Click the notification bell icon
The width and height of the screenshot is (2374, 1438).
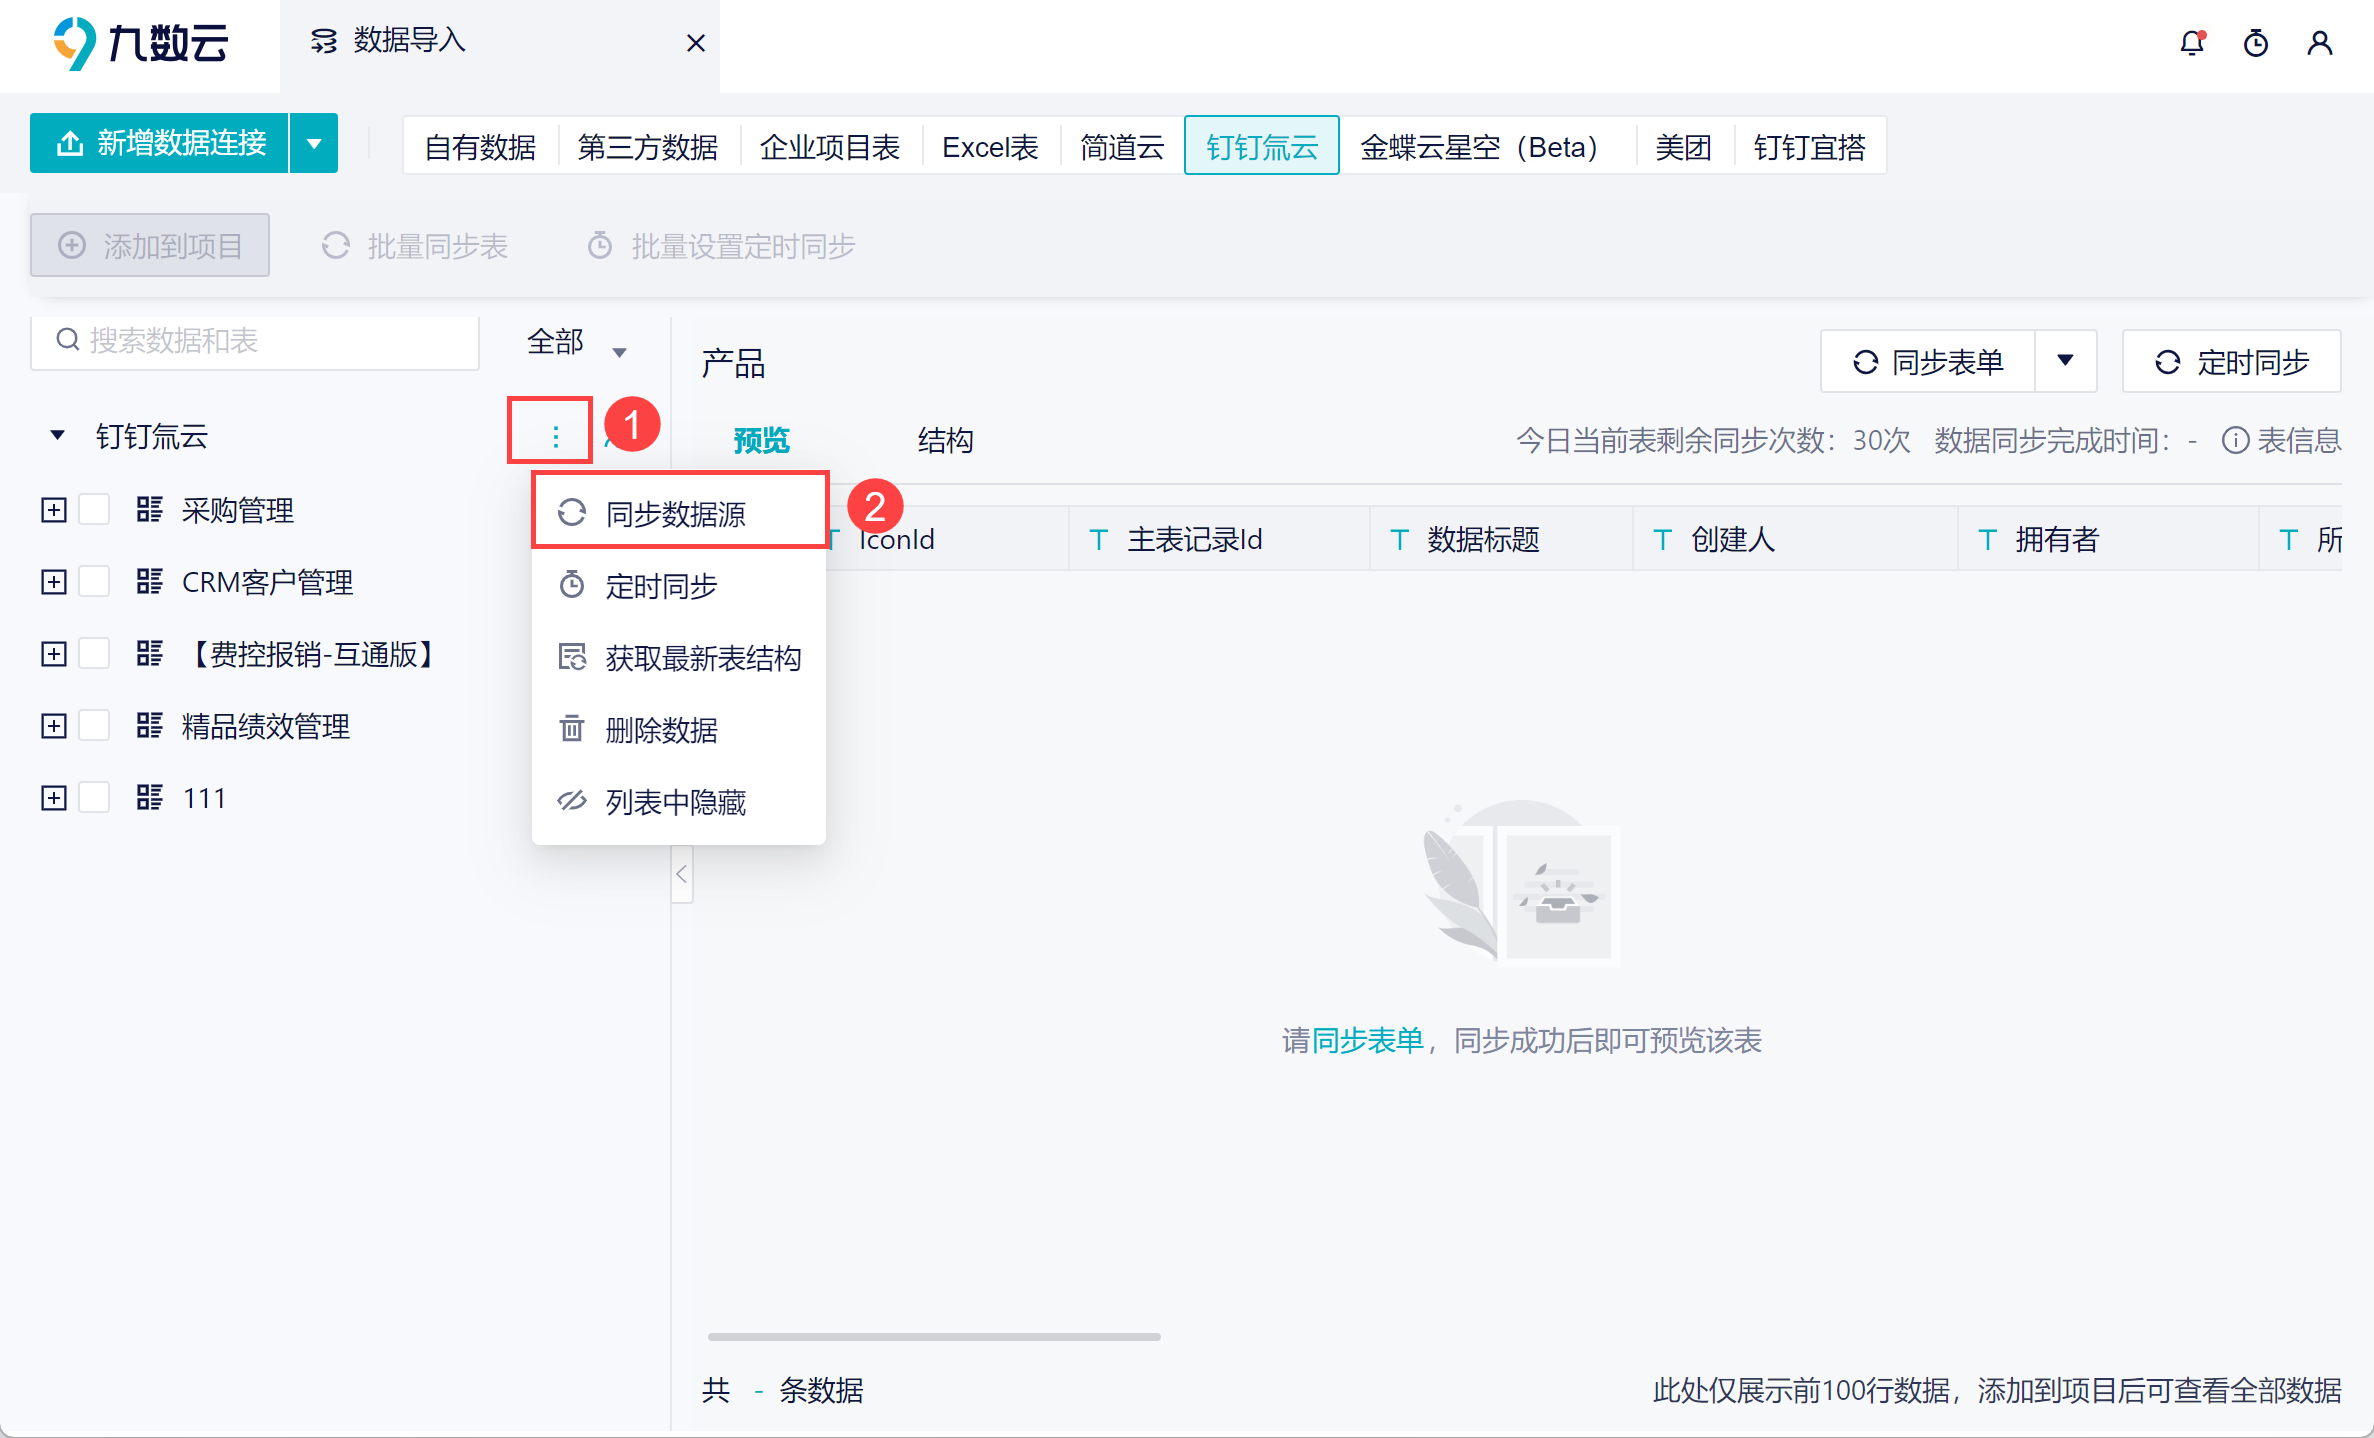2192,43
